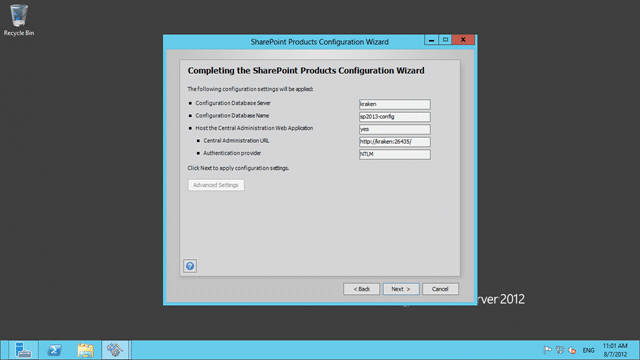This screenshot has height=360, width=640.
Task: Select the Central Administration URL field
Action: [394, 142]
